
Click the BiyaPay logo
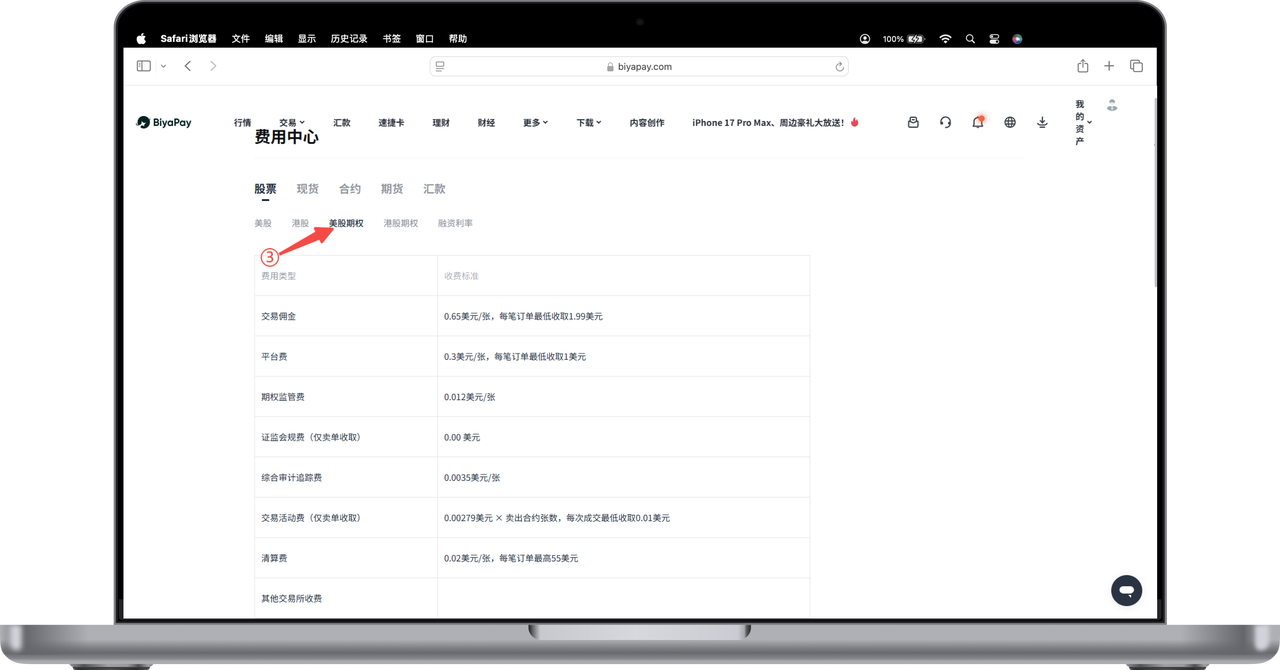(x=164, y=122)
